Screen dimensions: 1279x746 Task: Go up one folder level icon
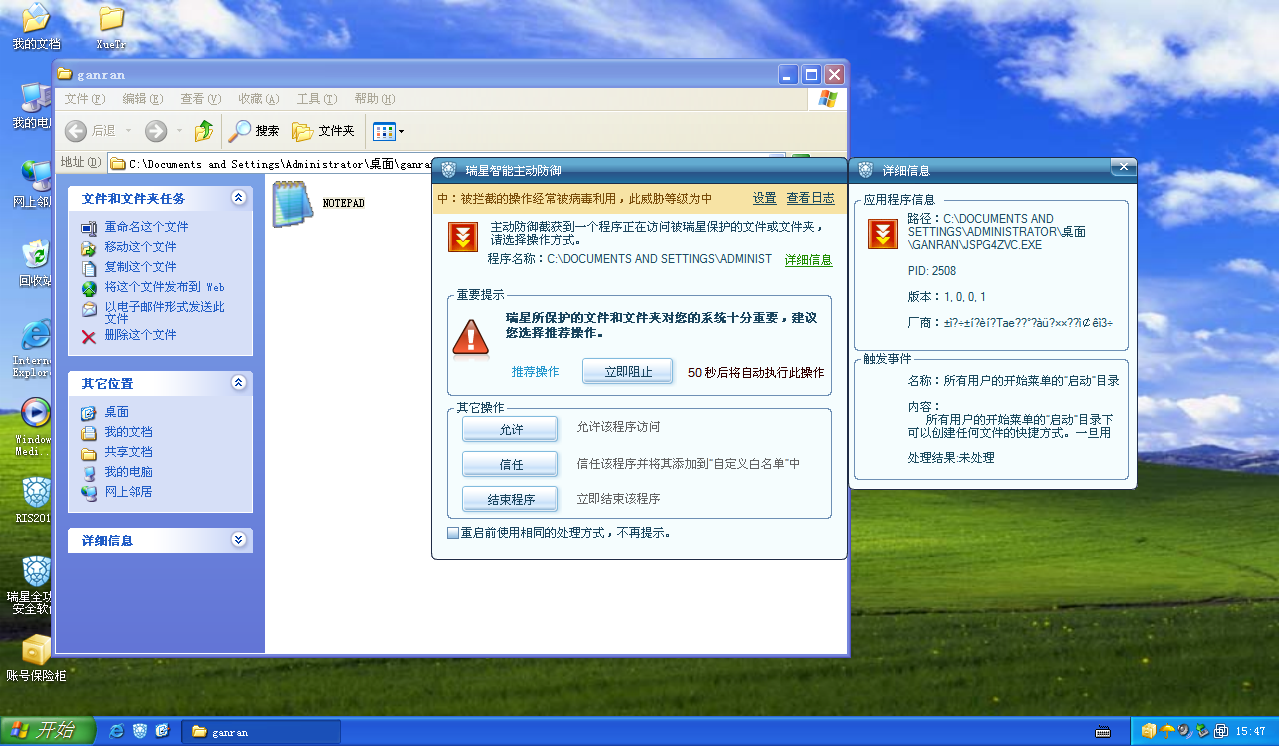point(205,131)
